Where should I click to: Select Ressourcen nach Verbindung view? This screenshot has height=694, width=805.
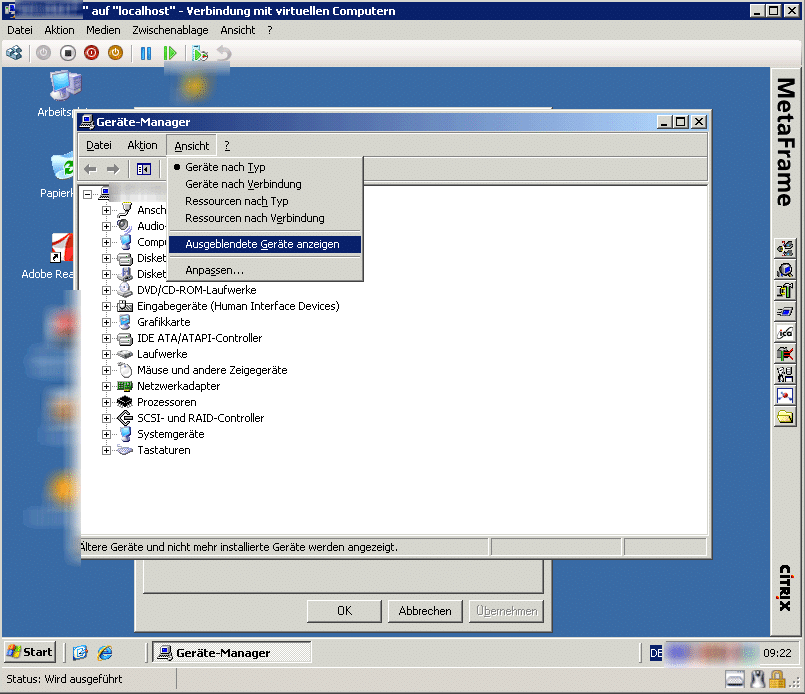[265, 218]
